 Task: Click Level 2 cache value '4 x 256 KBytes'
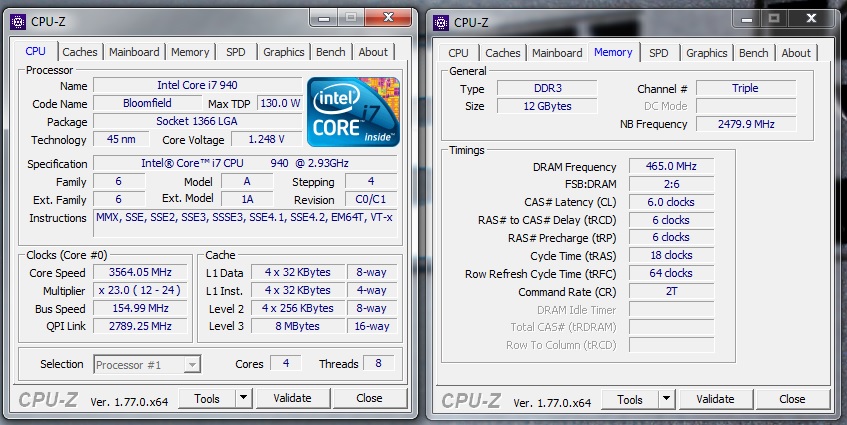pyautogui.click(x=298, y=308)
